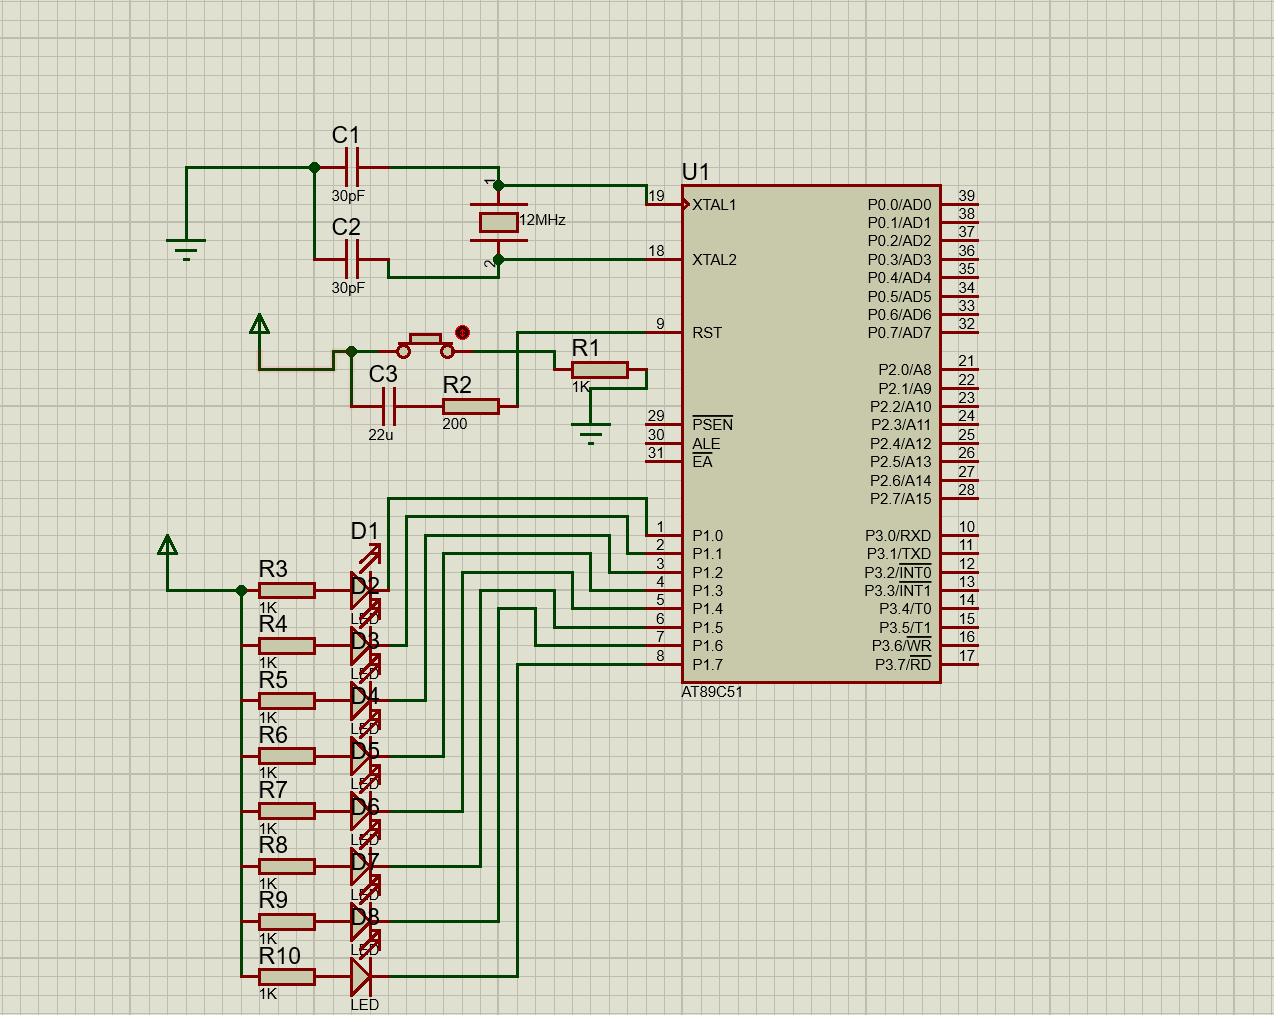Click the P1.0 pin label
The height and width of the screenshot is (1015, 1274).
coord(707,536)
